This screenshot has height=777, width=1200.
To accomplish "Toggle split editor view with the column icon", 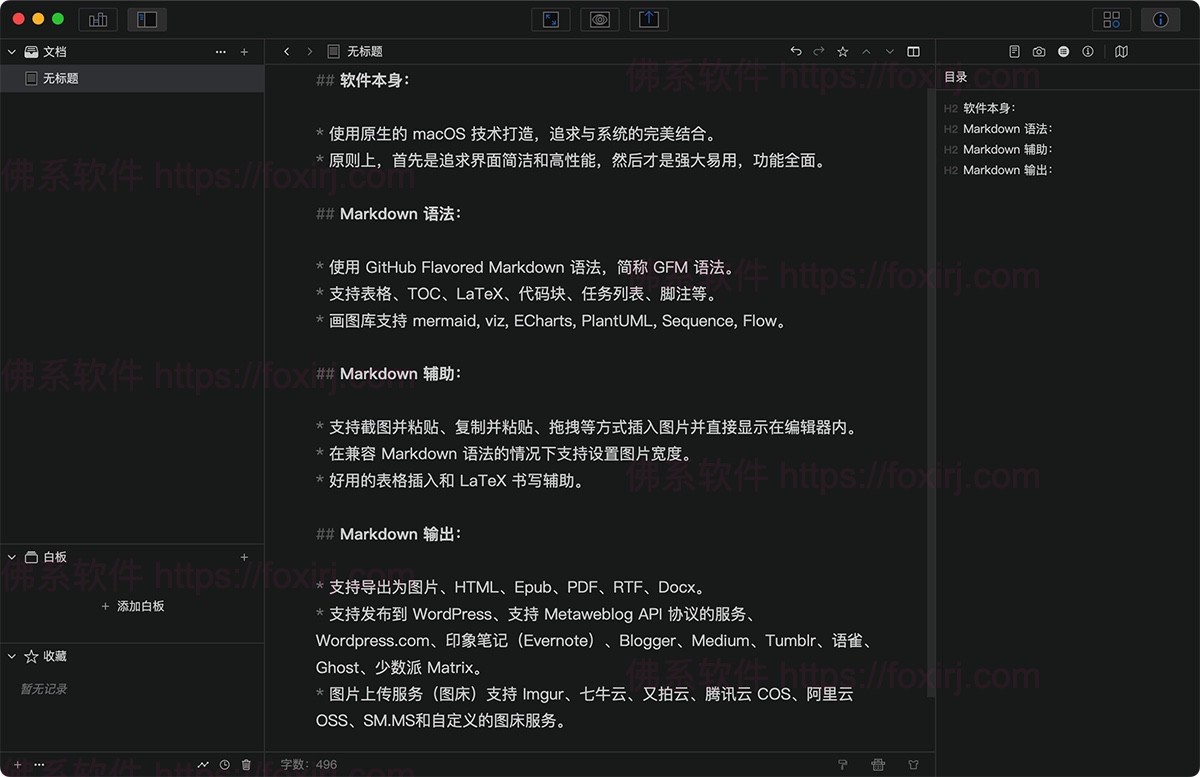I will pos(913,51).
